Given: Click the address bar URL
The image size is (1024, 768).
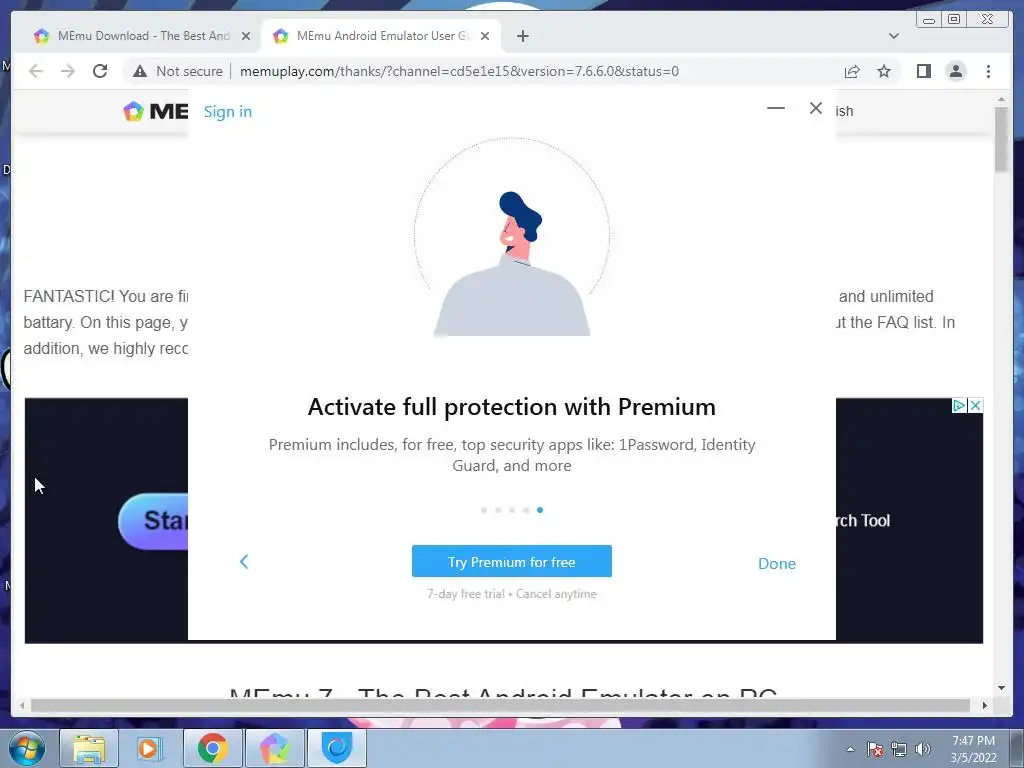Looking at the screenshot, I should 459,71.
